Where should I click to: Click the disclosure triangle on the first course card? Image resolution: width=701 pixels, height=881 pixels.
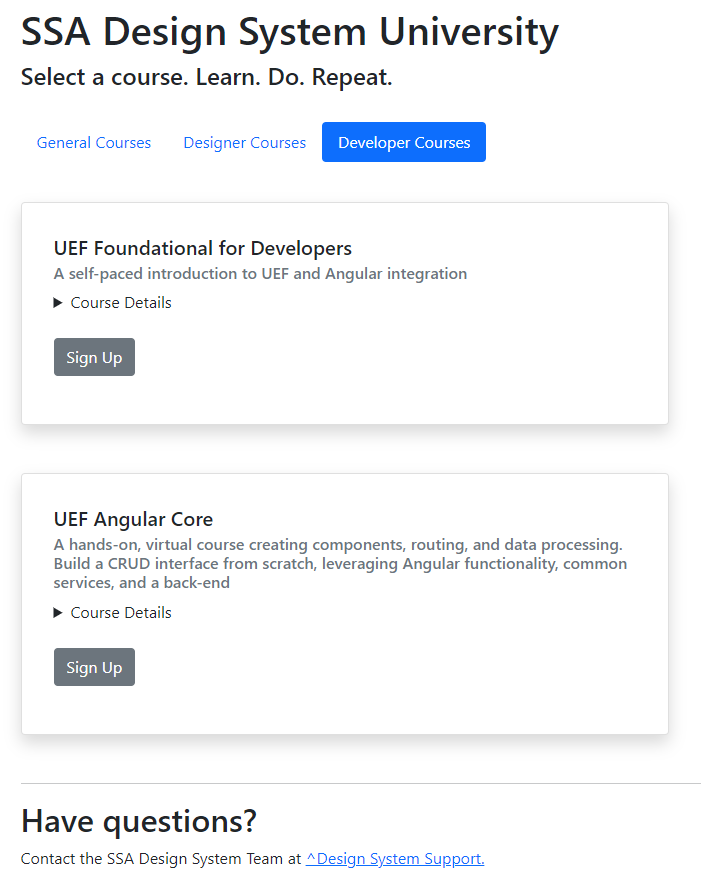58,302
